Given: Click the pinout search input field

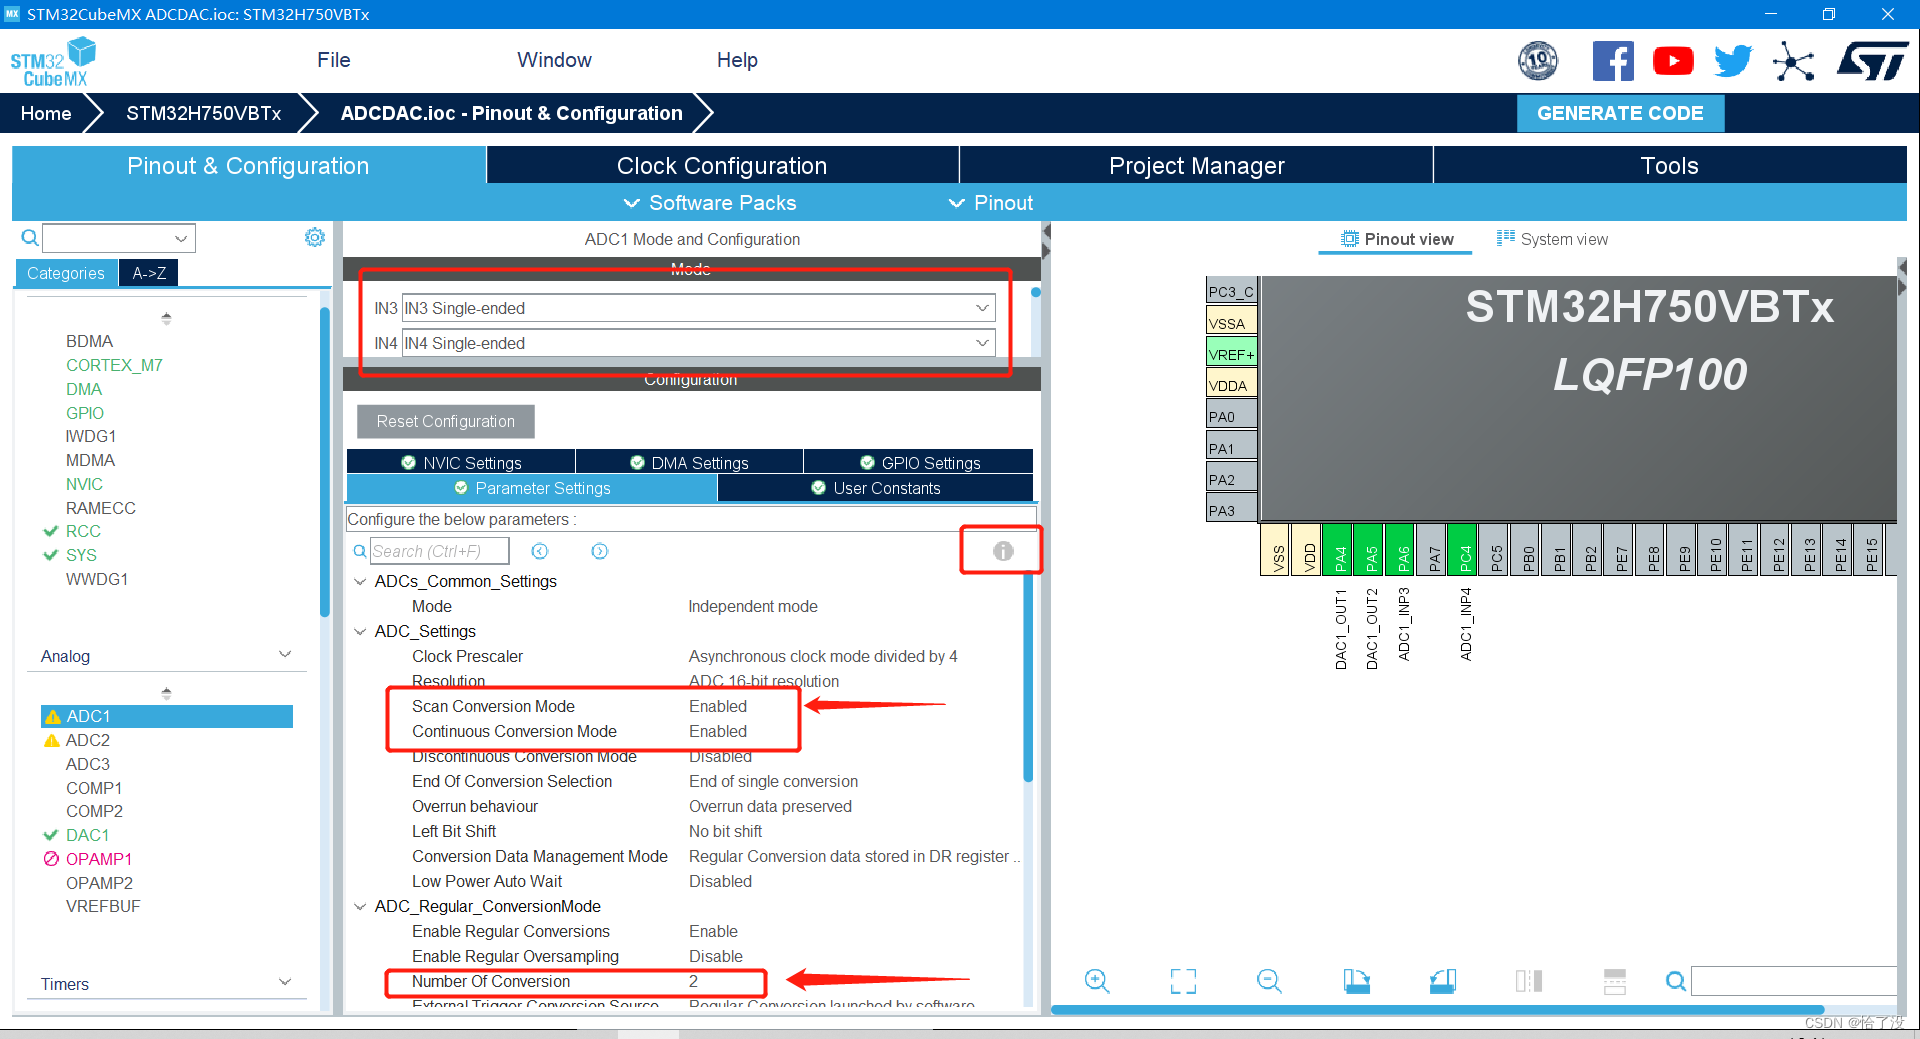Looking at the screenshot, I should point(1794,981).
